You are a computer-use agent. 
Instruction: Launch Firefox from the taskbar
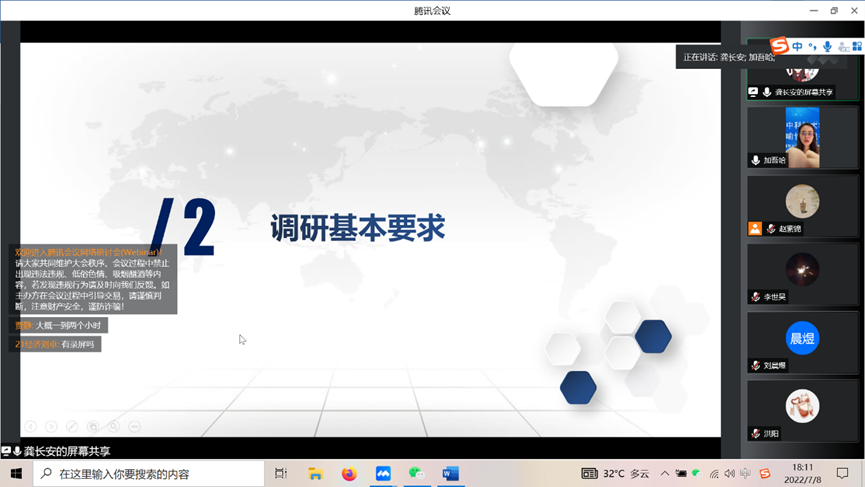[349, 474]
